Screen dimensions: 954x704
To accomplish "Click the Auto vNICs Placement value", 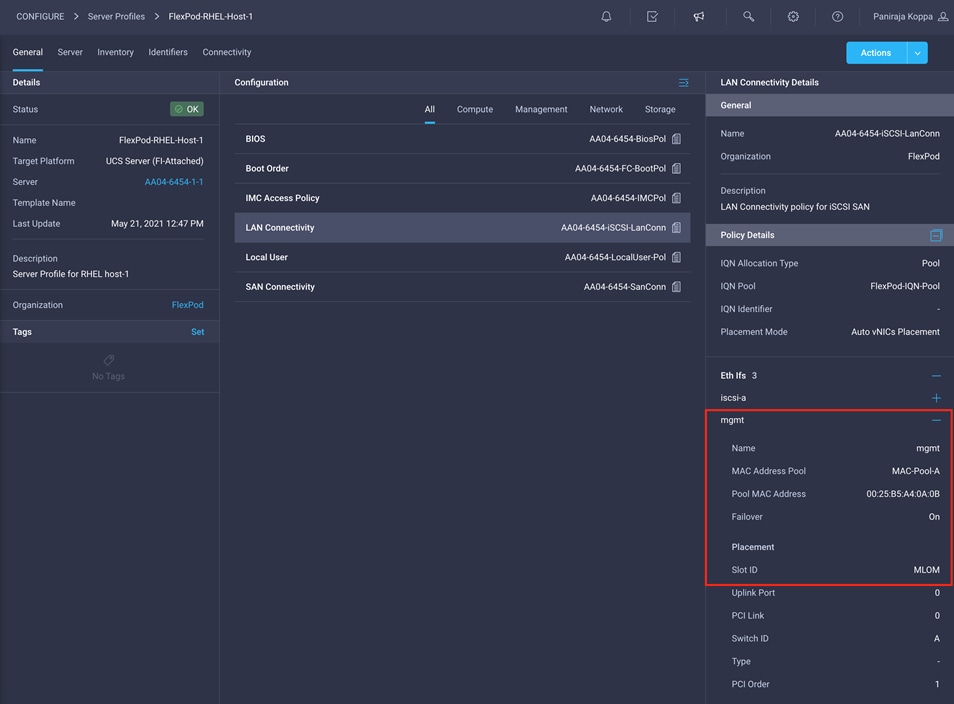I will [x=895, y=332].
